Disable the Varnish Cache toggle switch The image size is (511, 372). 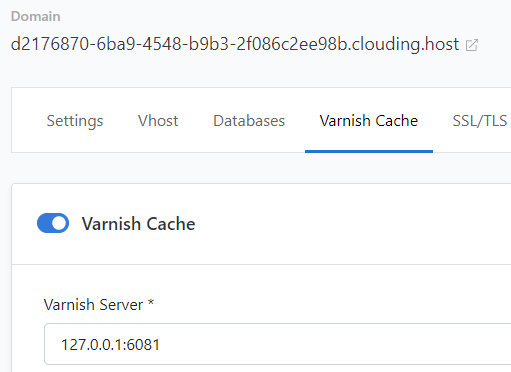pos(53,223)
